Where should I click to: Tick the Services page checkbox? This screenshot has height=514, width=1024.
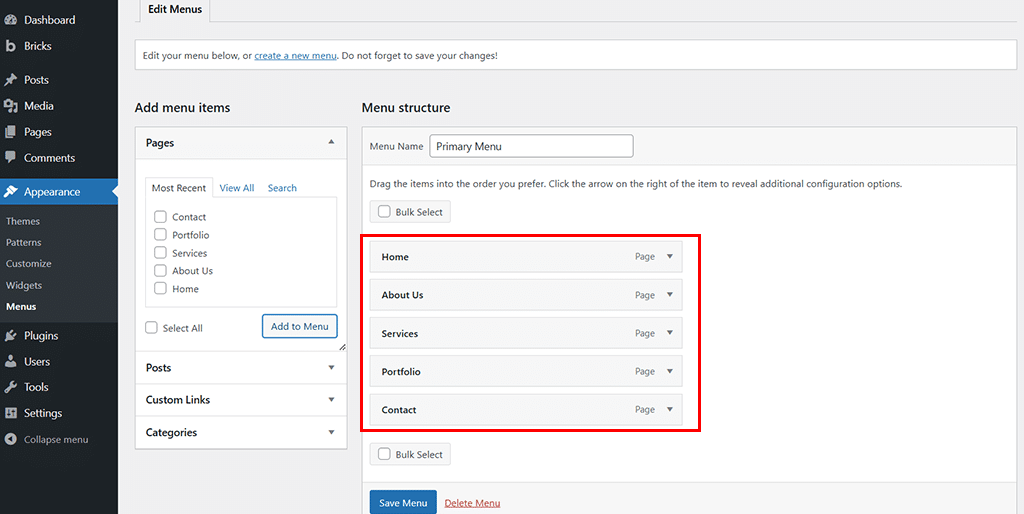[161, 253]
